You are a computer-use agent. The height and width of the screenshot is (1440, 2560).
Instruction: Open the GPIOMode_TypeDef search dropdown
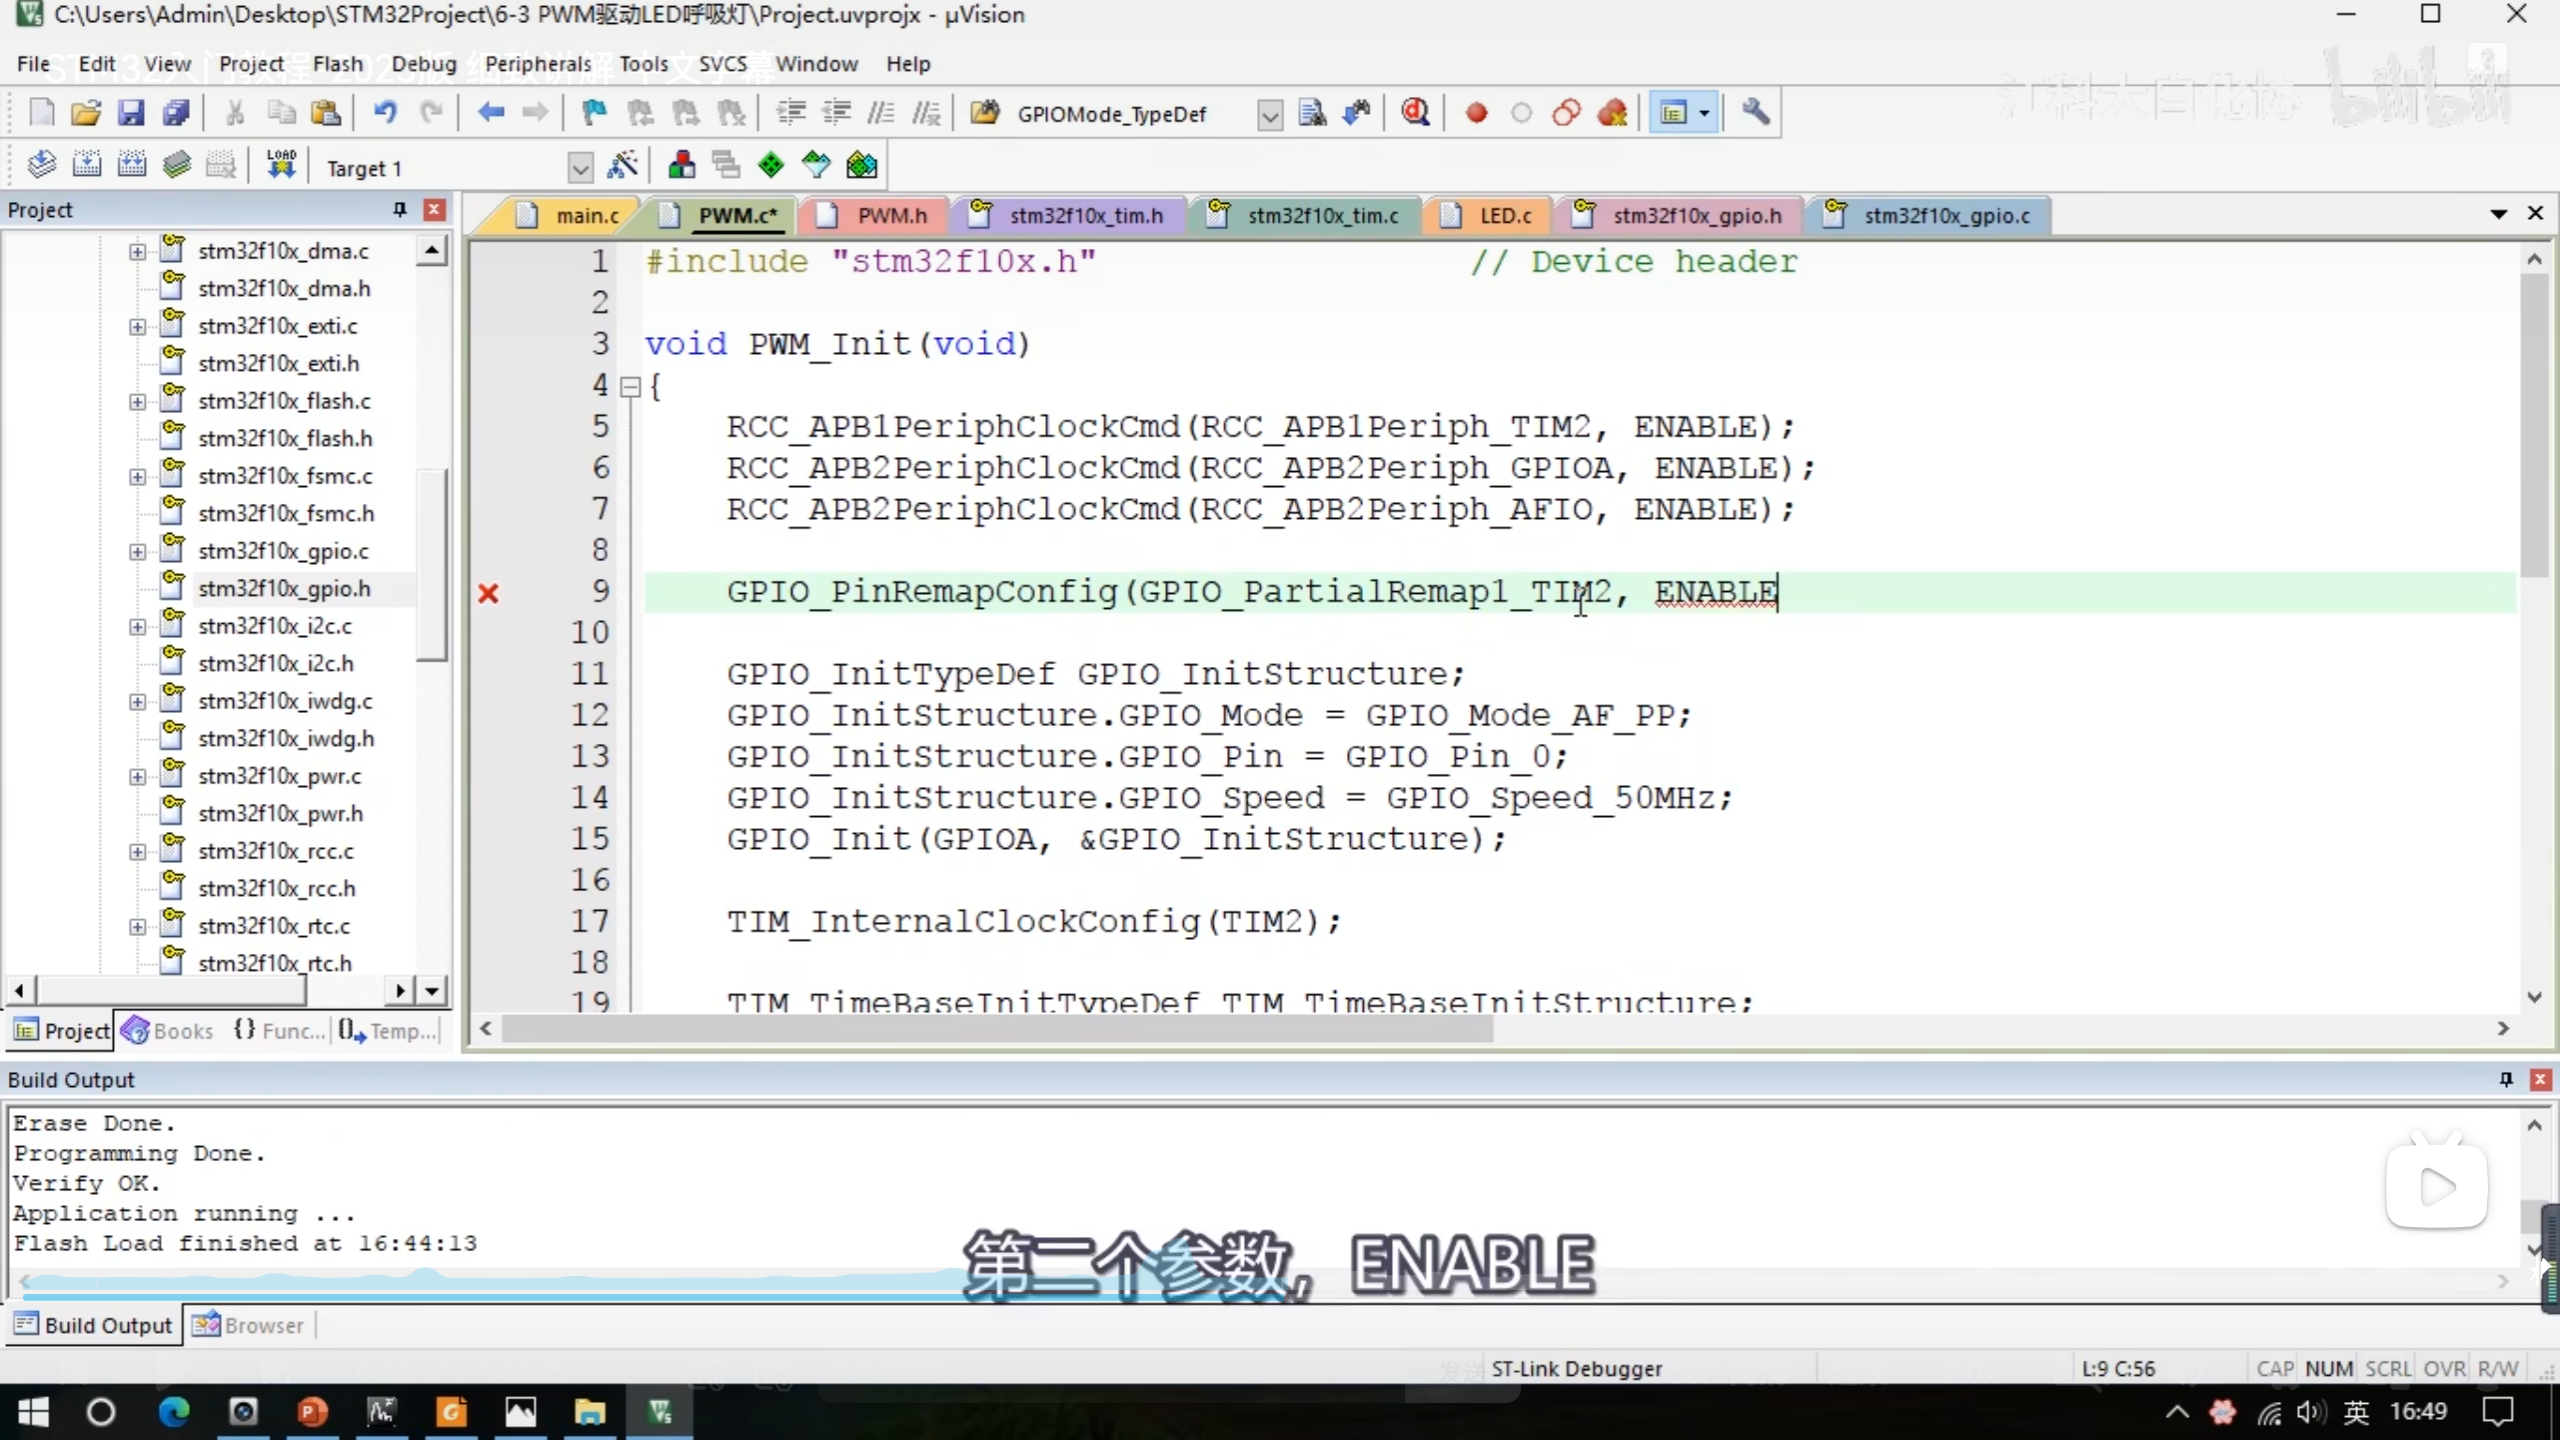1269,115
